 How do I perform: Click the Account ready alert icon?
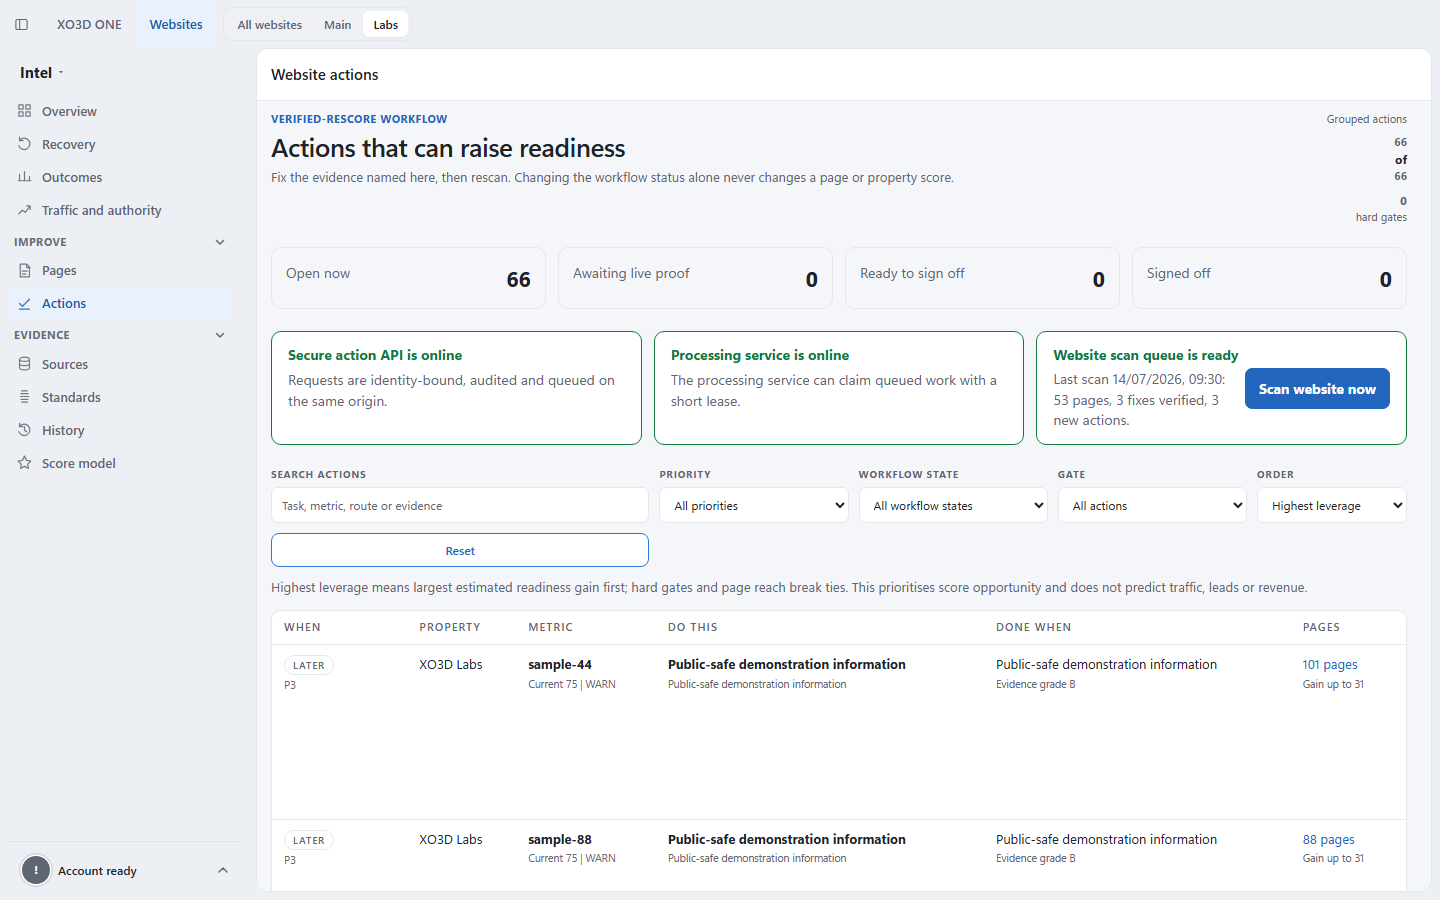36,870
